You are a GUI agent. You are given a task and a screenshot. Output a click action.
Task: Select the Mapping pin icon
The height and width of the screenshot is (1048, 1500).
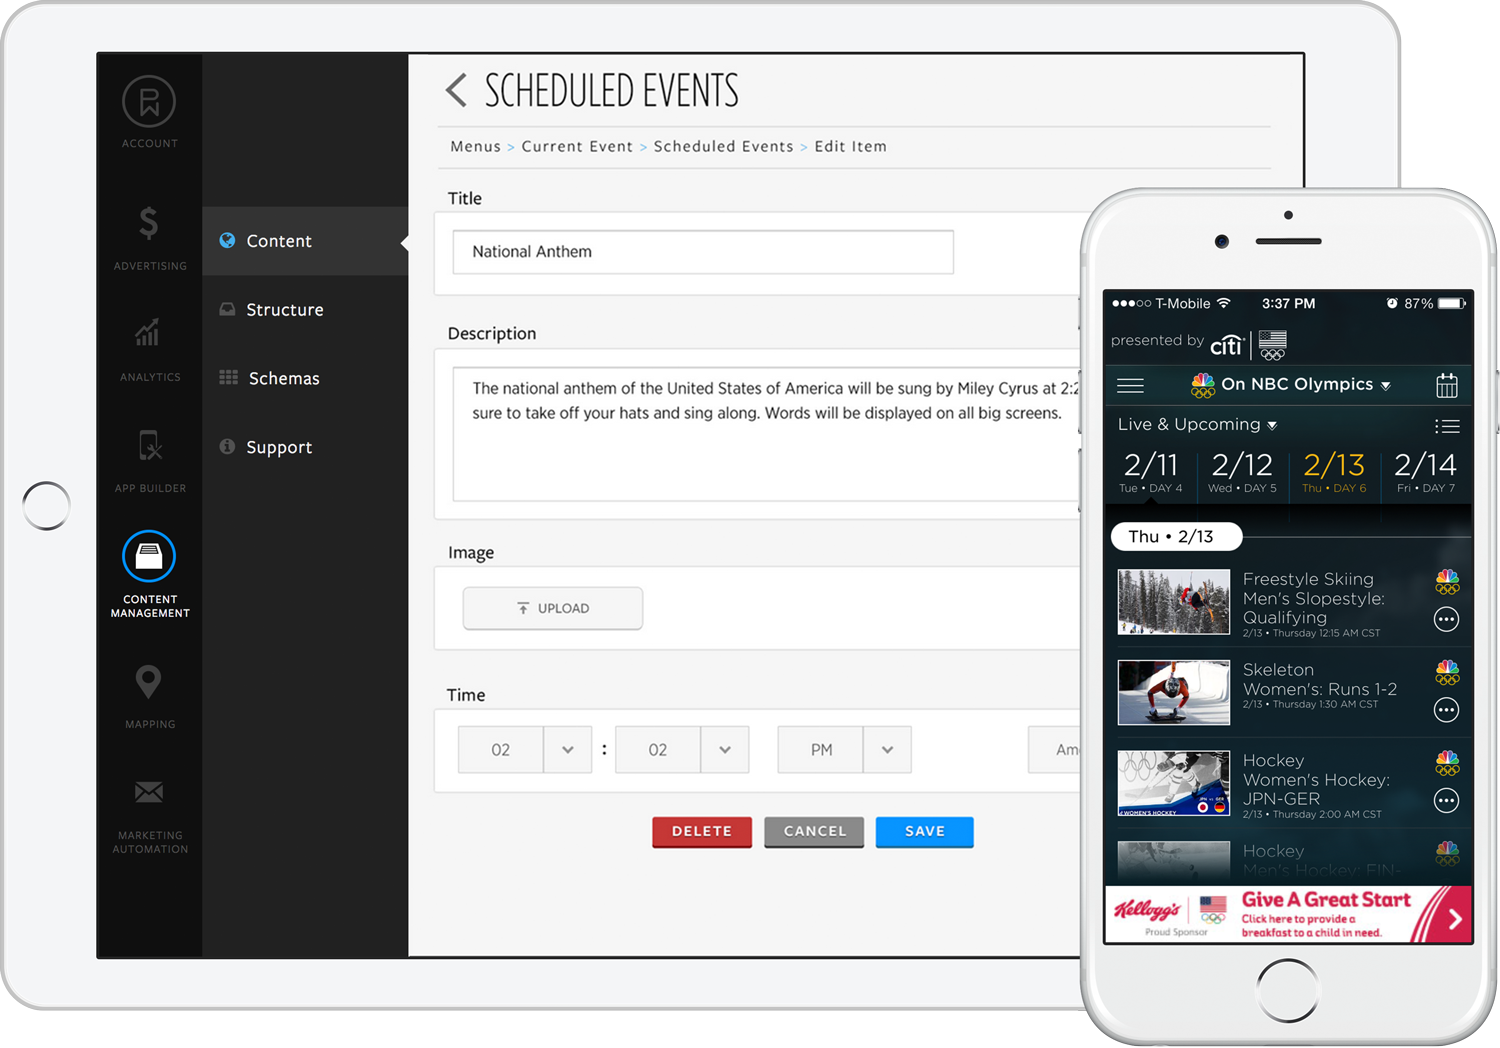[148, 682]
